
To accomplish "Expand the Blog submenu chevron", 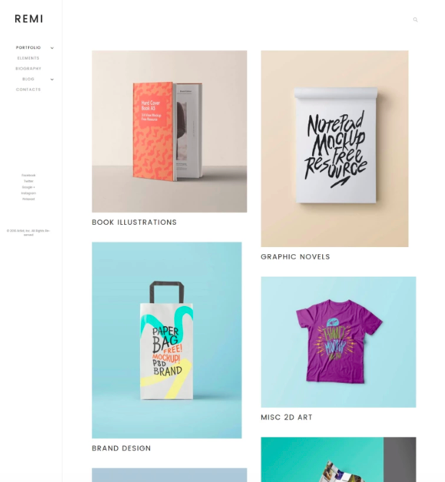I will (x=52, y=79).
